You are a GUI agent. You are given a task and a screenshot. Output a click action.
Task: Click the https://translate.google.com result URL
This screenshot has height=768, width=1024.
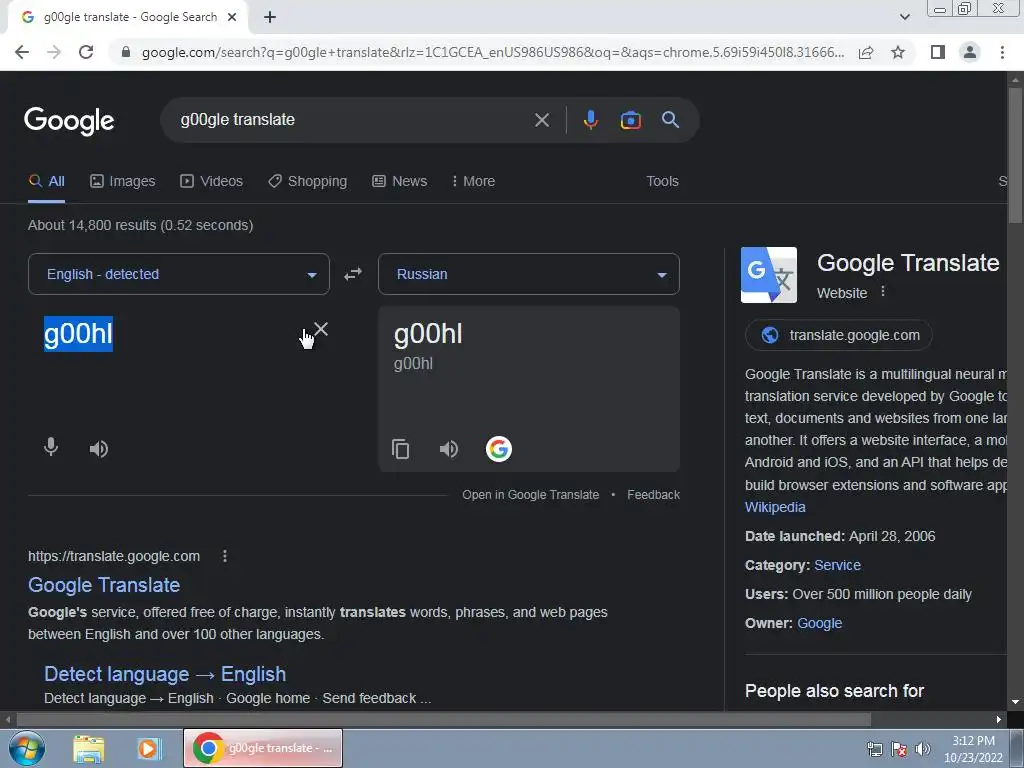[x=114, y=556]
